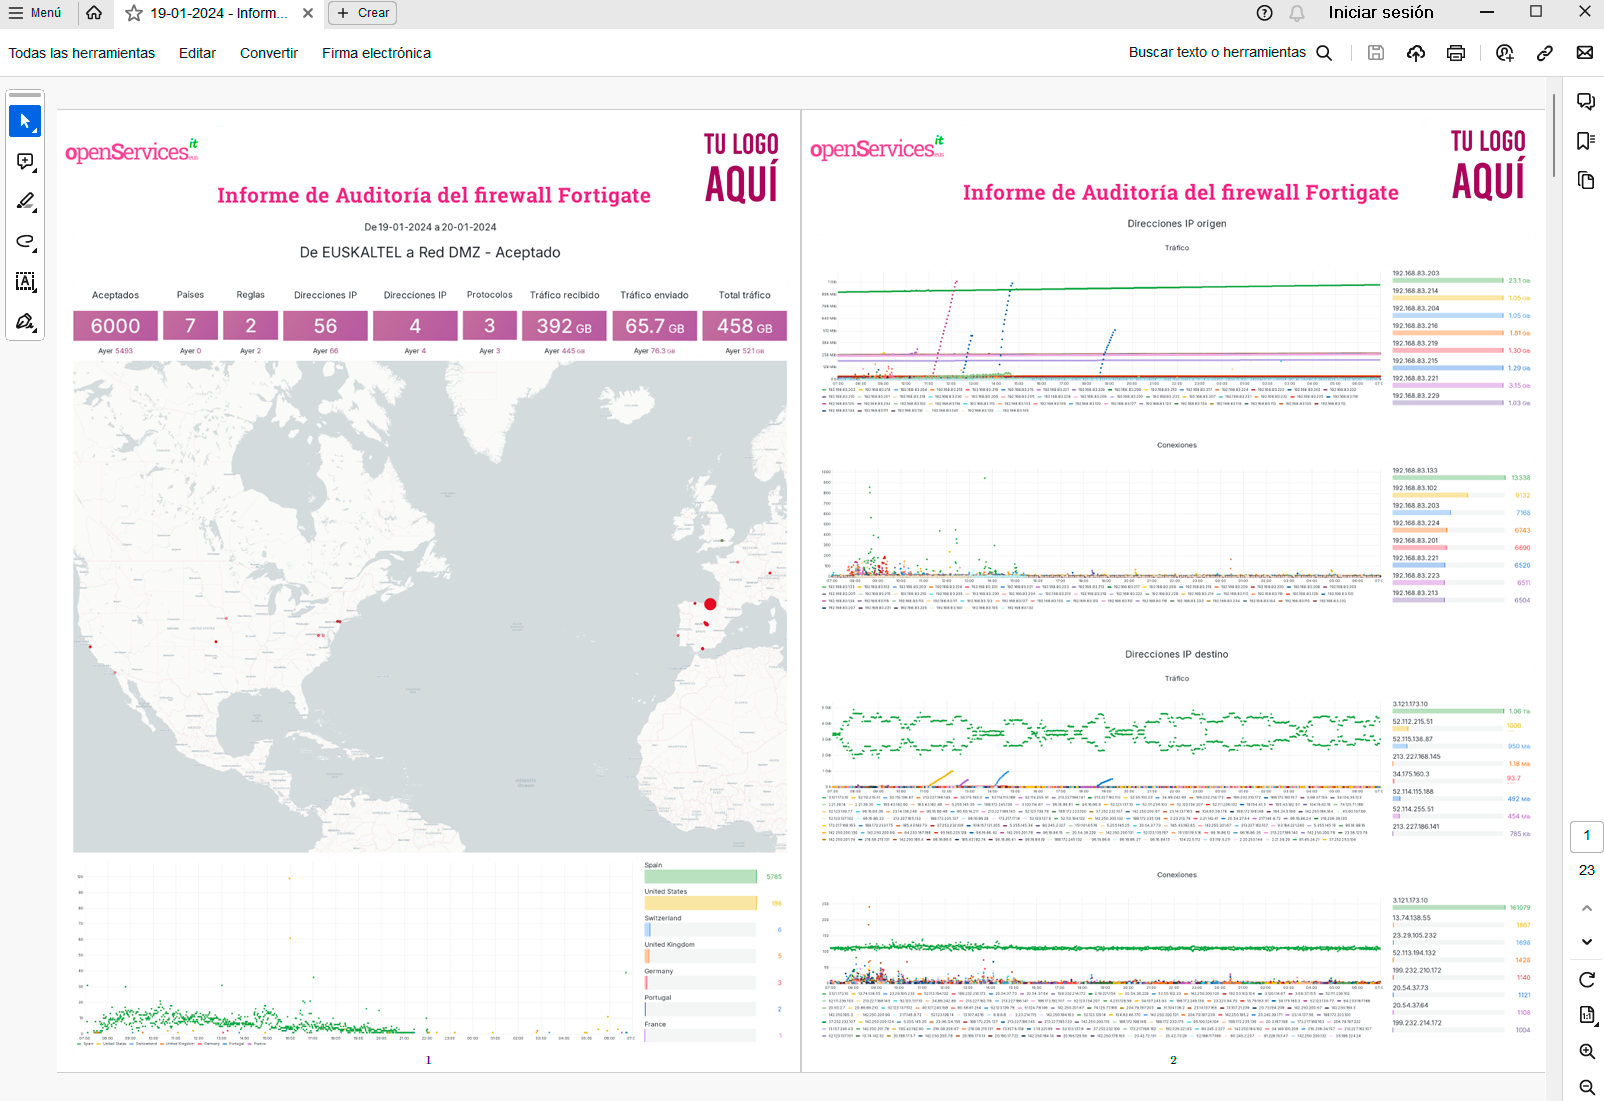1604x1101 pixels.
Task: Click the current page number box
Action: (x=1587, y=836)
